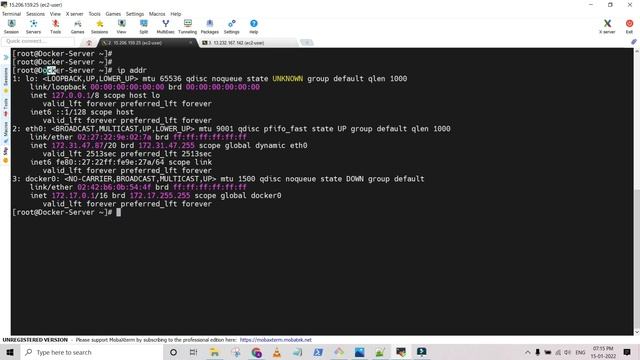Image resolution: width=640 pixels, height=360 pixels.
Task: Open the mobaxterm.mobatek.net link
Action: pos(276,340)
